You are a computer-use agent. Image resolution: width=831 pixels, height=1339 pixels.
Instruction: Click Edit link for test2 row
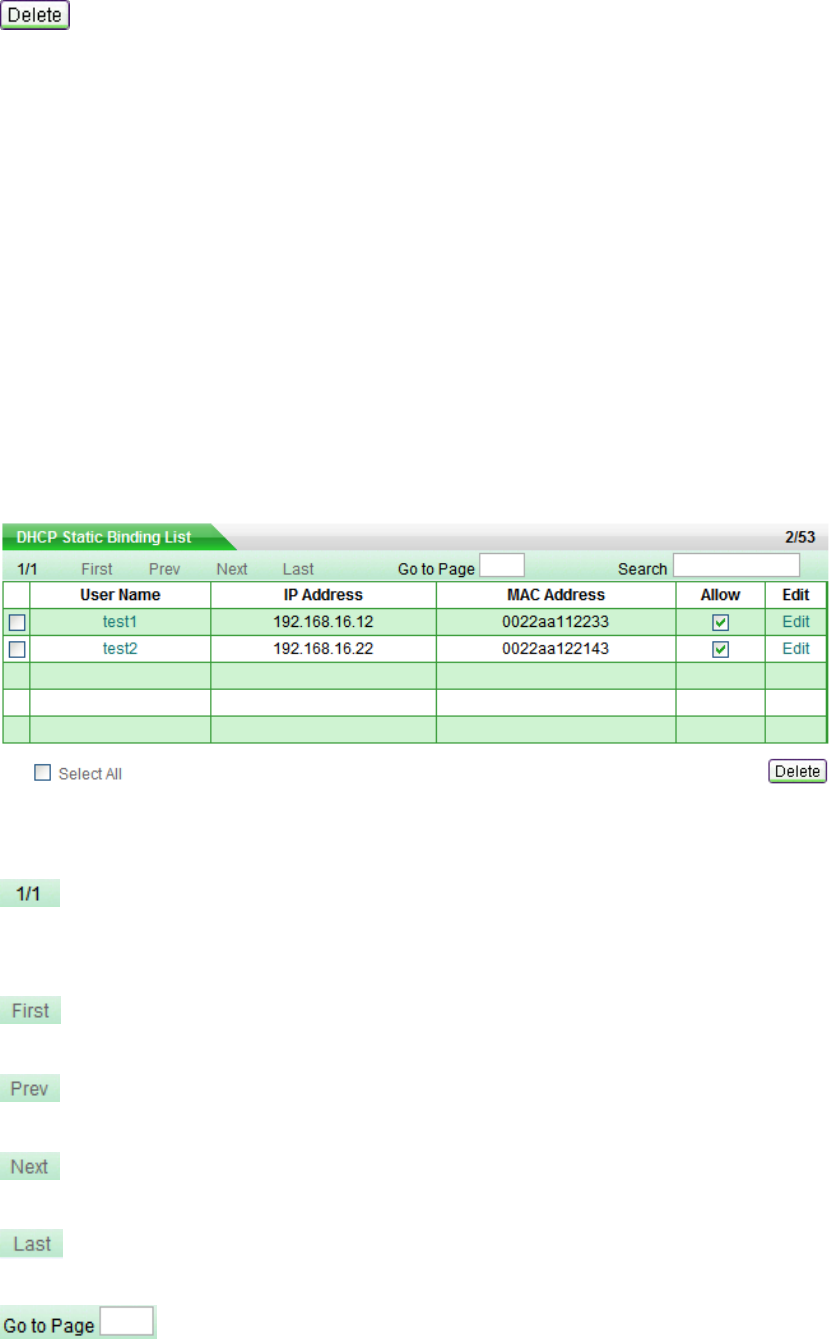(x=796, y=649)
